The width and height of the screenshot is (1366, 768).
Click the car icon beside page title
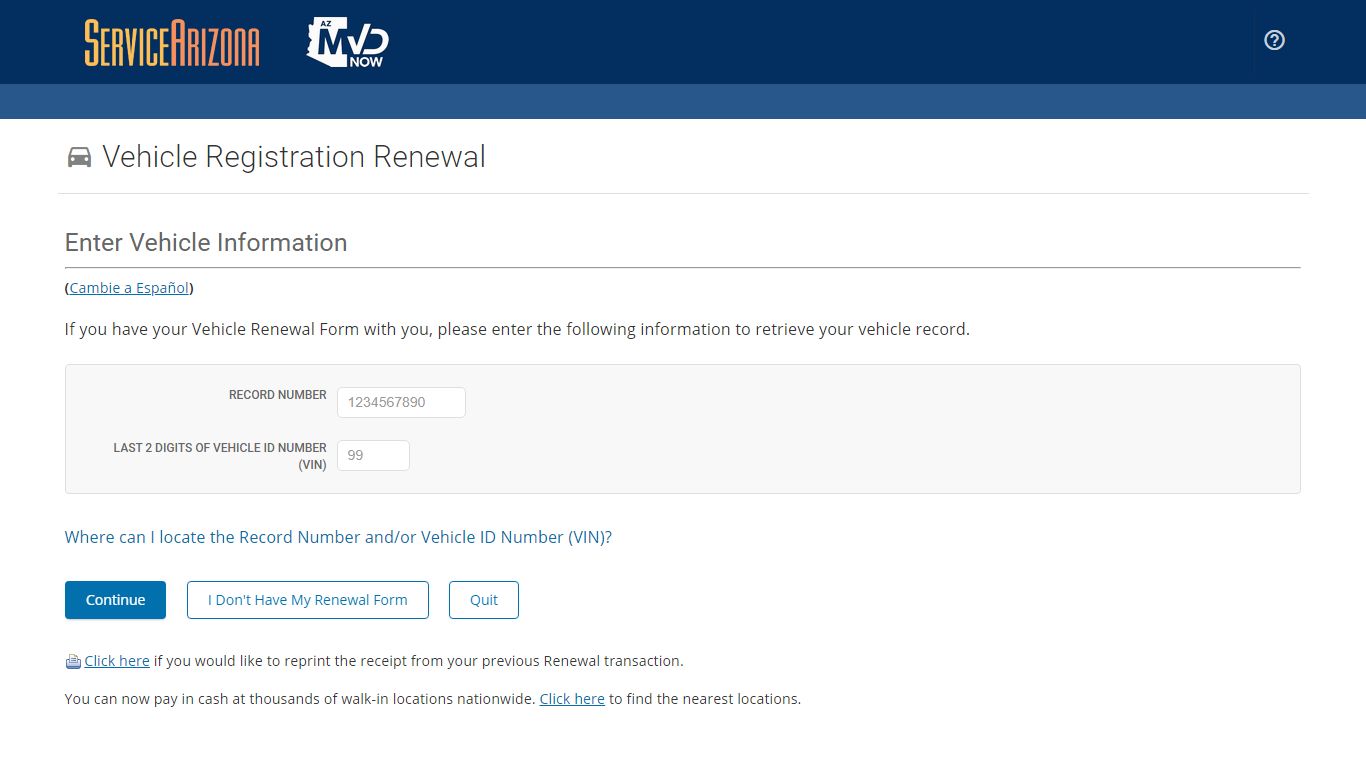point(79,157)
